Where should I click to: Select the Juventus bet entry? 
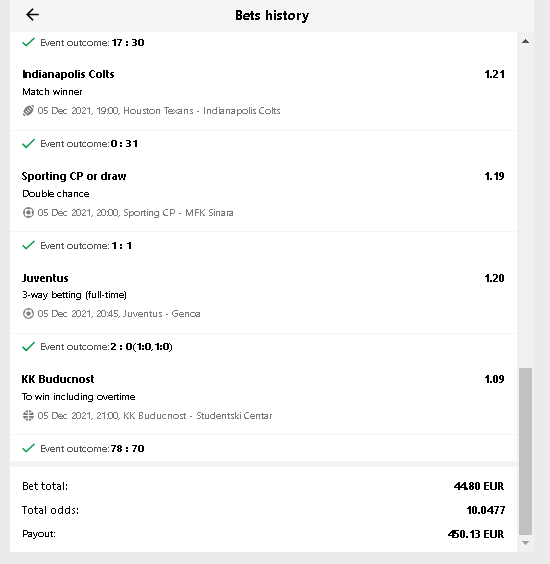(45, 278)
